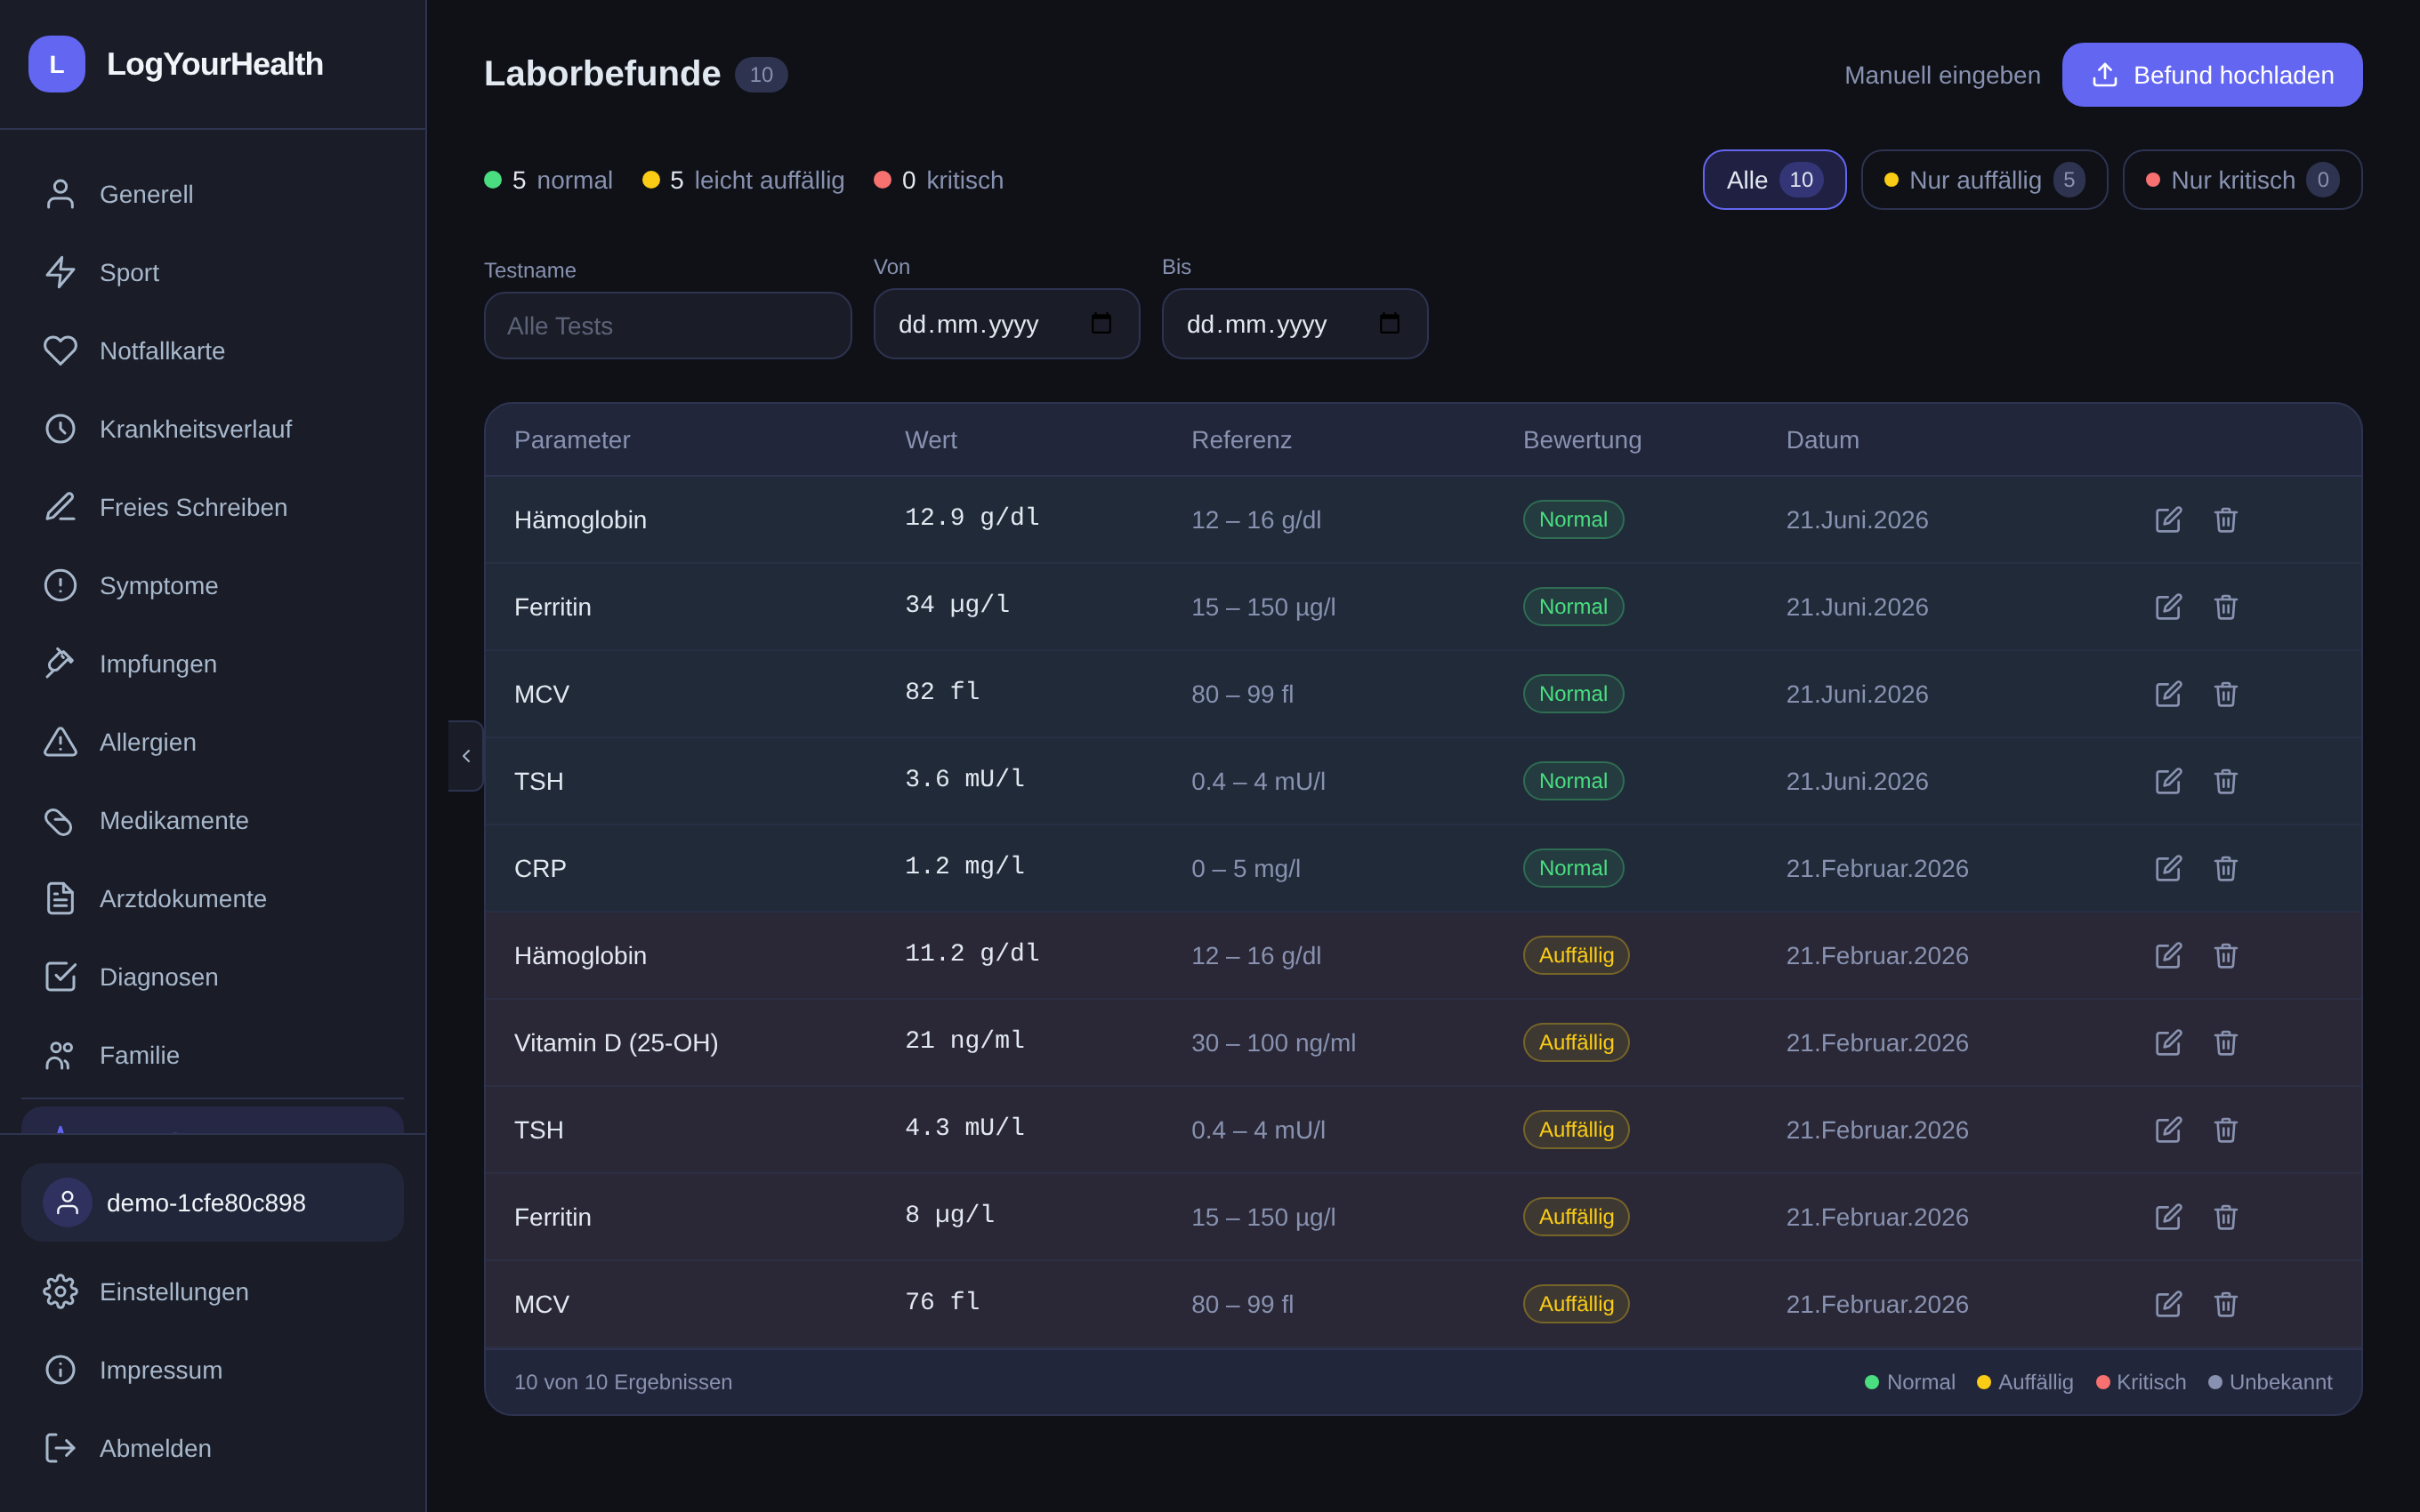This screenshot has width=2420, height=1512.
Task: Go to Medikamente
Action: 213,820
